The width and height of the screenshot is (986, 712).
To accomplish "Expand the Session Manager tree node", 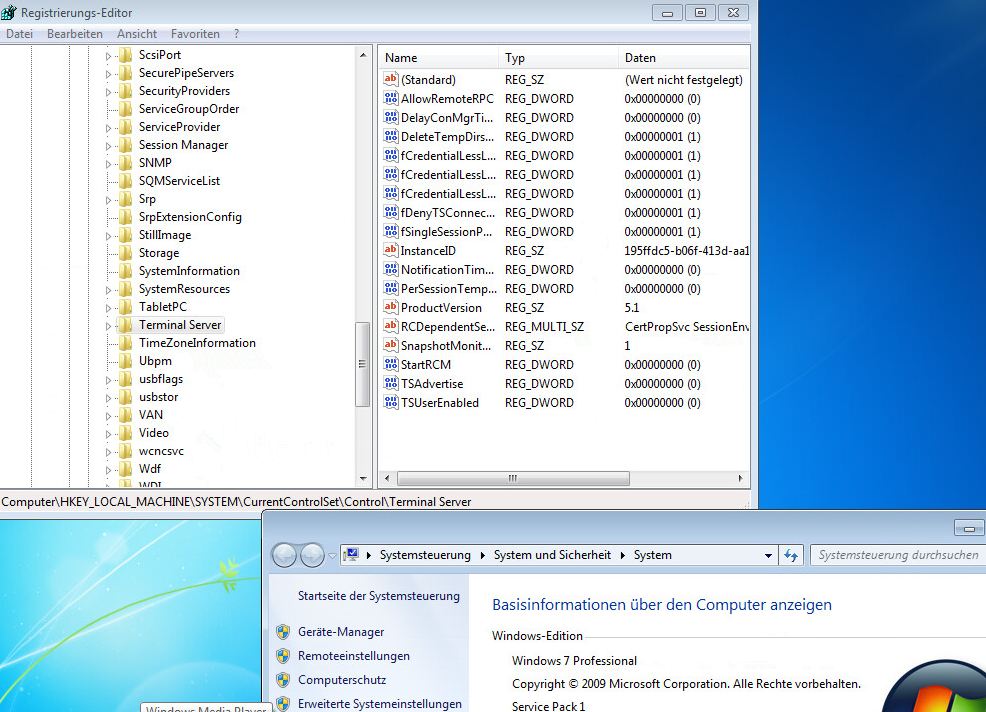I will (x=108, y=146).
